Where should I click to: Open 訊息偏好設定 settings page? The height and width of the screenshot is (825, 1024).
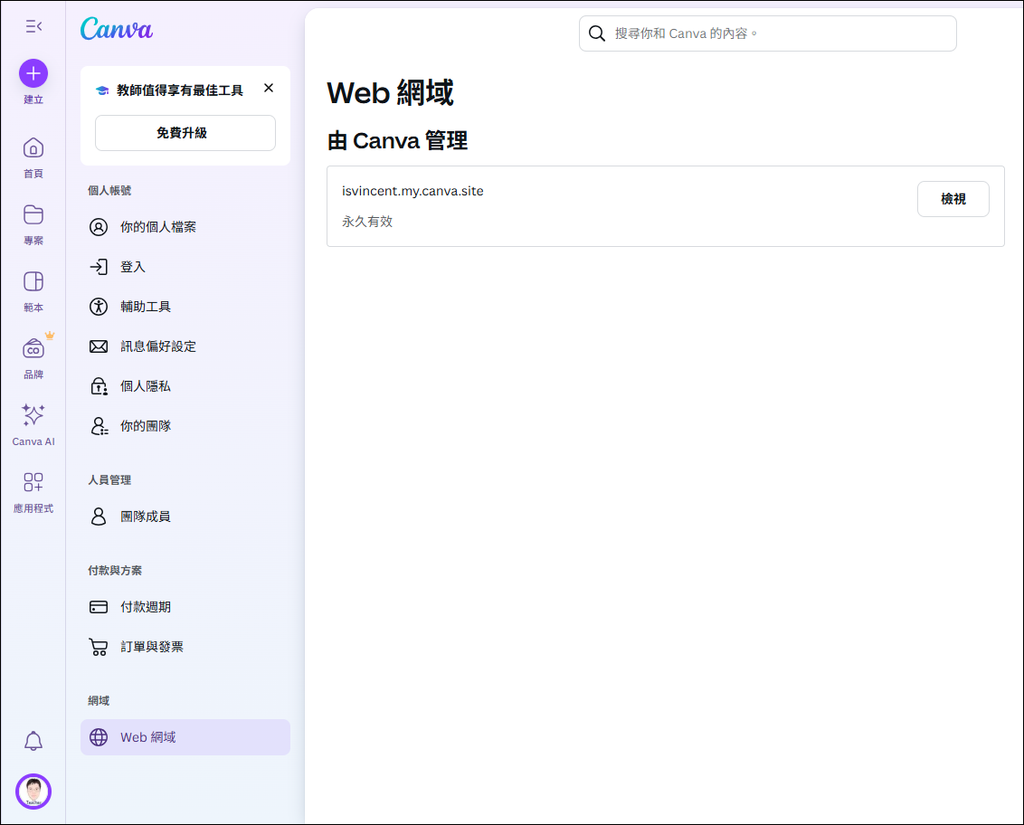point(185,346)
